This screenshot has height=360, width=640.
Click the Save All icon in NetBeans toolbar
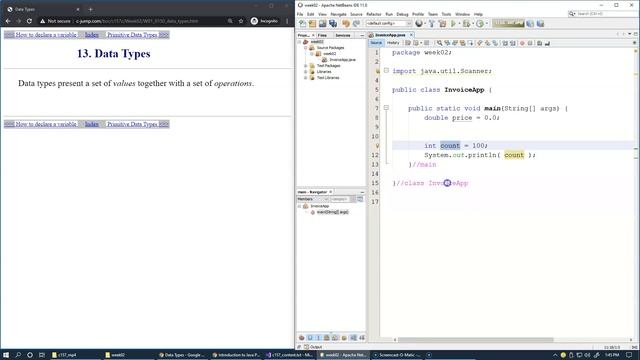(x=333, y=24)
